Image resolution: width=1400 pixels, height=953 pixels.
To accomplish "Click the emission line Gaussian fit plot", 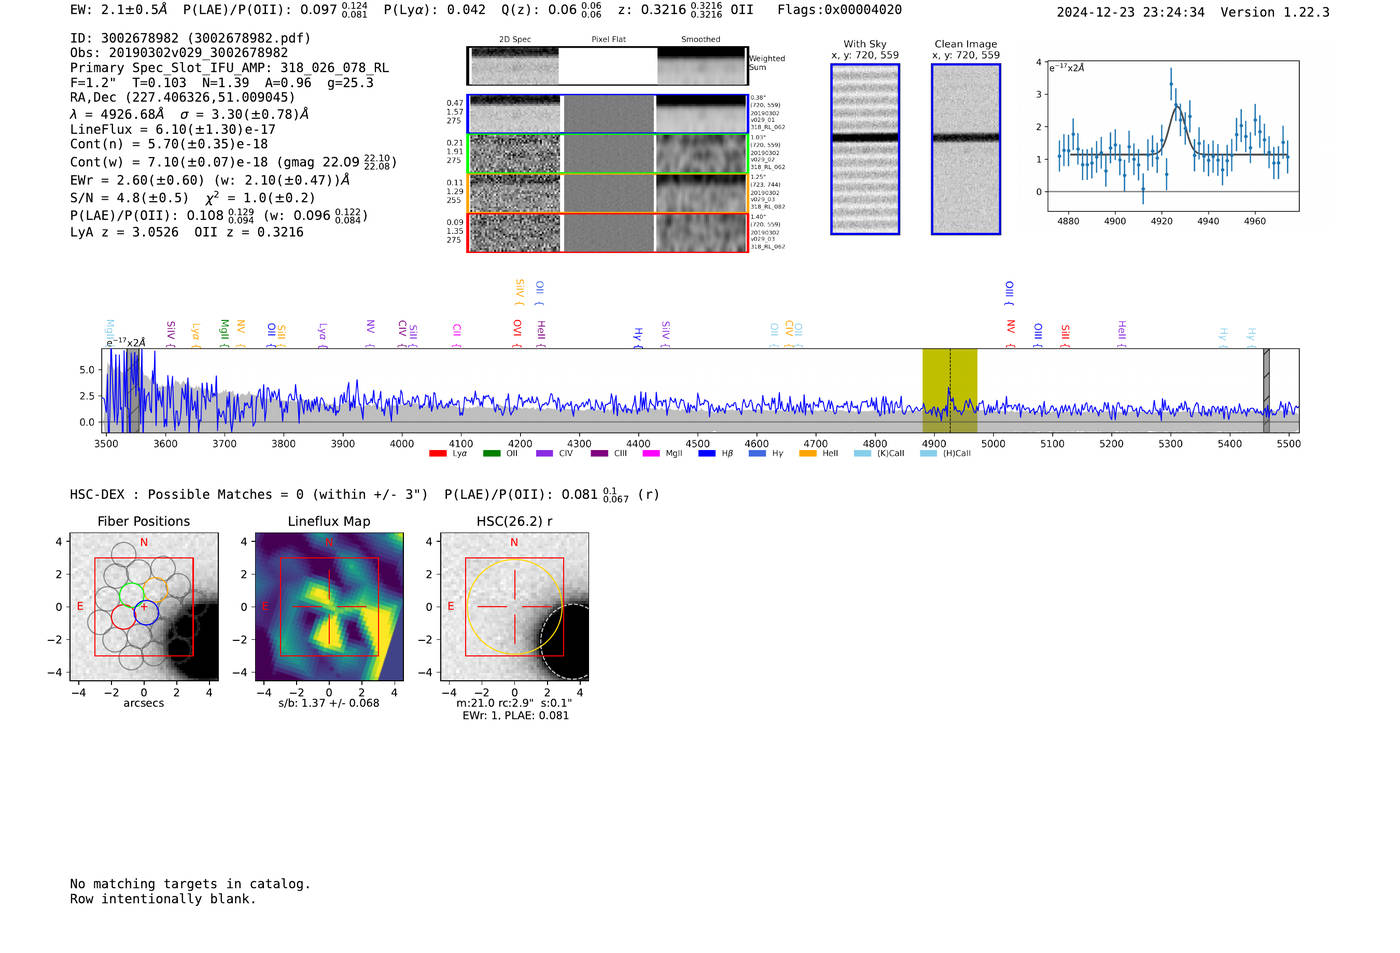I will 1173,136.
